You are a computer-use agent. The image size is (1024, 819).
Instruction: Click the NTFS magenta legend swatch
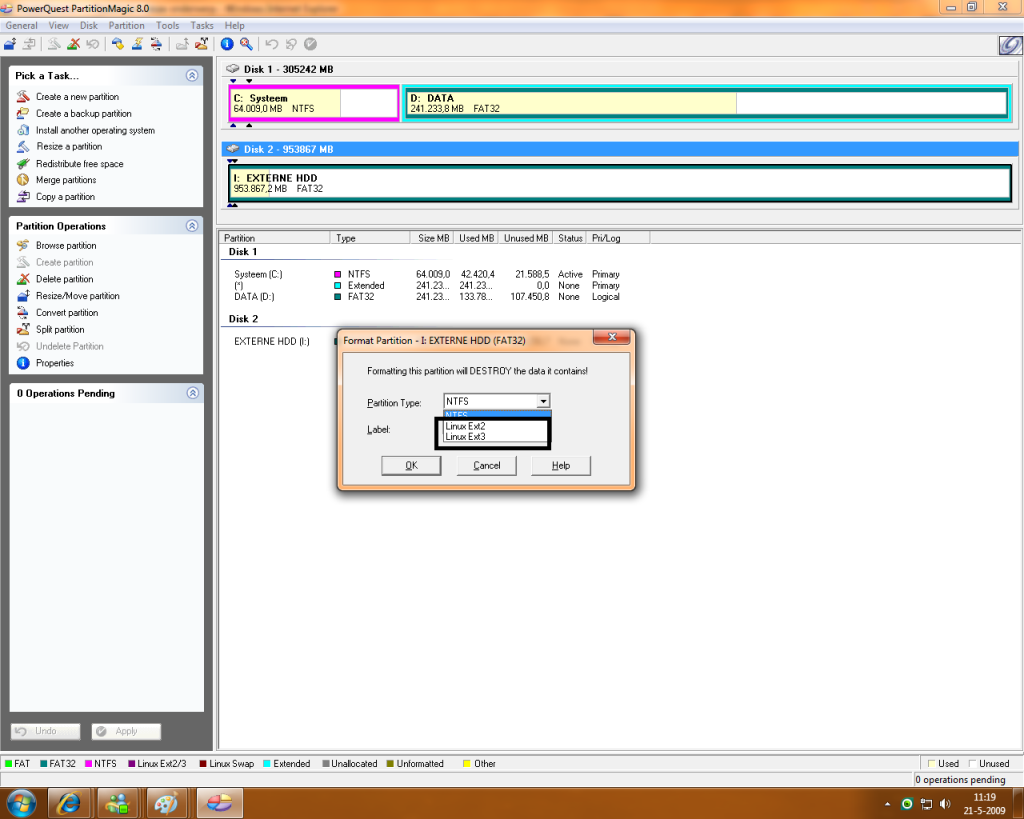coord(88,763)
